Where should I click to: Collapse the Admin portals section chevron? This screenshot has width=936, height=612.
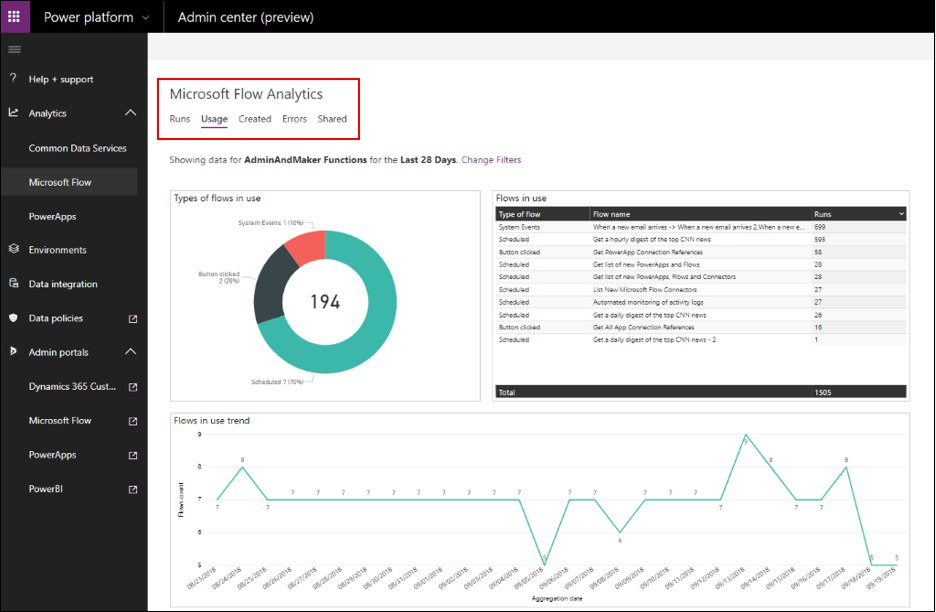coord(130,352)
